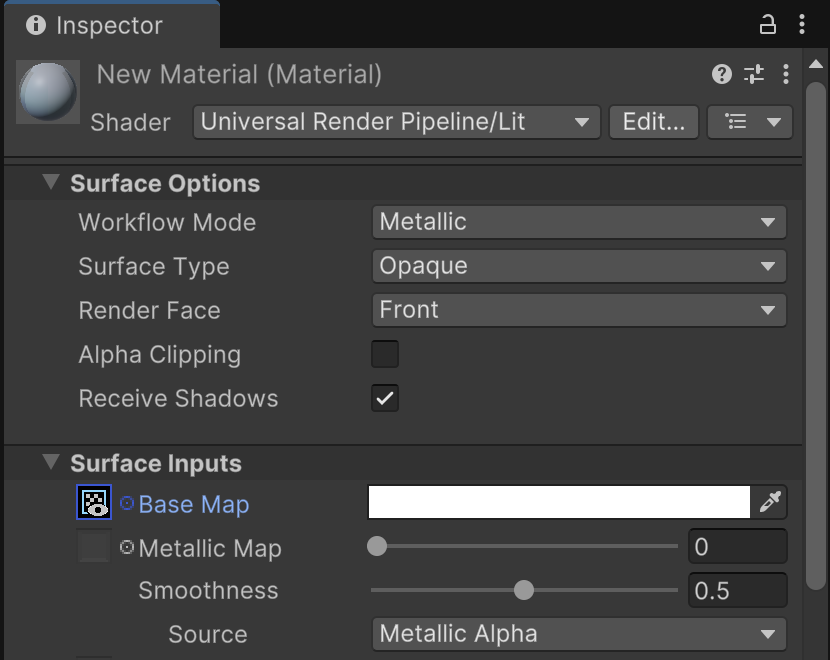The height and width of the screenshot is (660, 830).
Task: Open the shader settings gear dropdown icon
Action: (750, 122)
